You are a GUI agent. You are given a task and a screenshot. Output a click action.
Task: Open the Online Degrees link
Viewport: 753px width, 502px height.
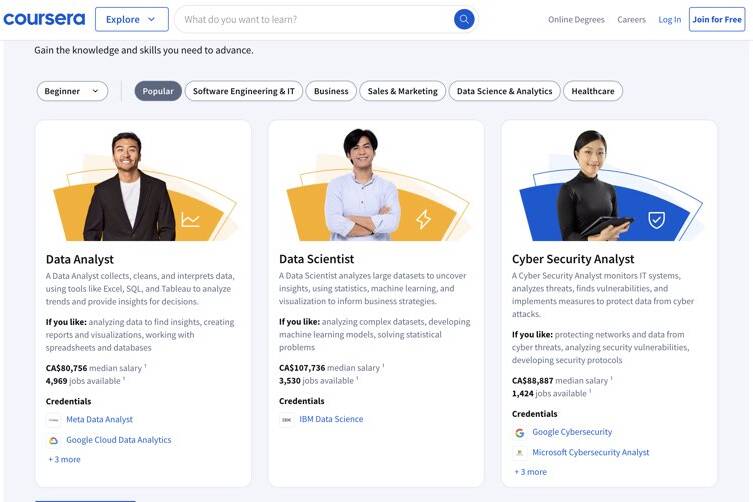(576, 20)
